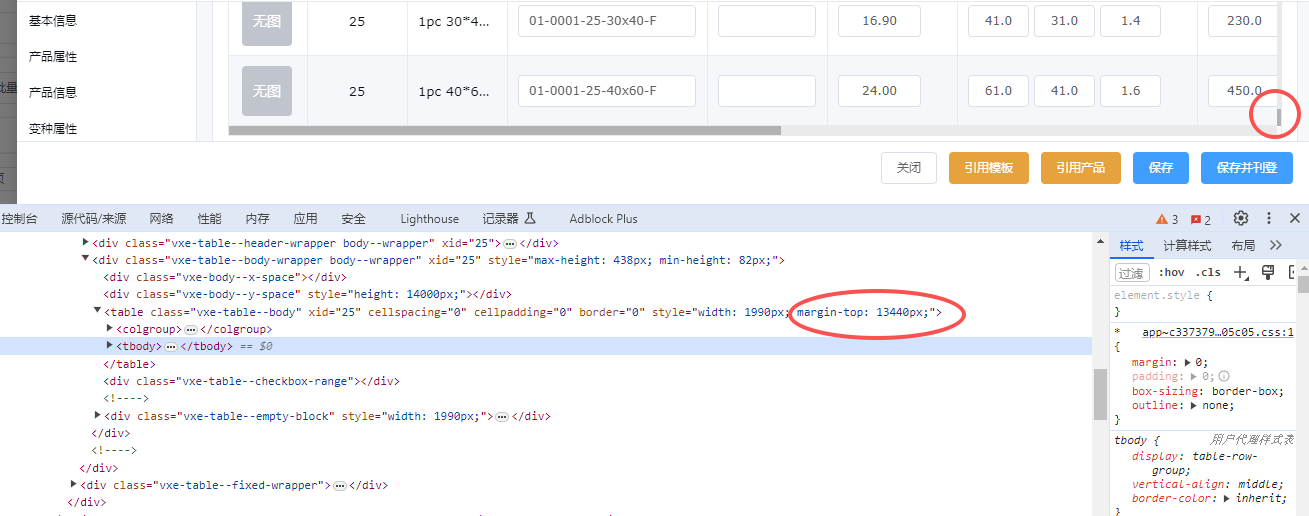The height and width of the screenshot is (516, 1309).
Task: Open DevTools settings gear
Action: point(1241,218)
